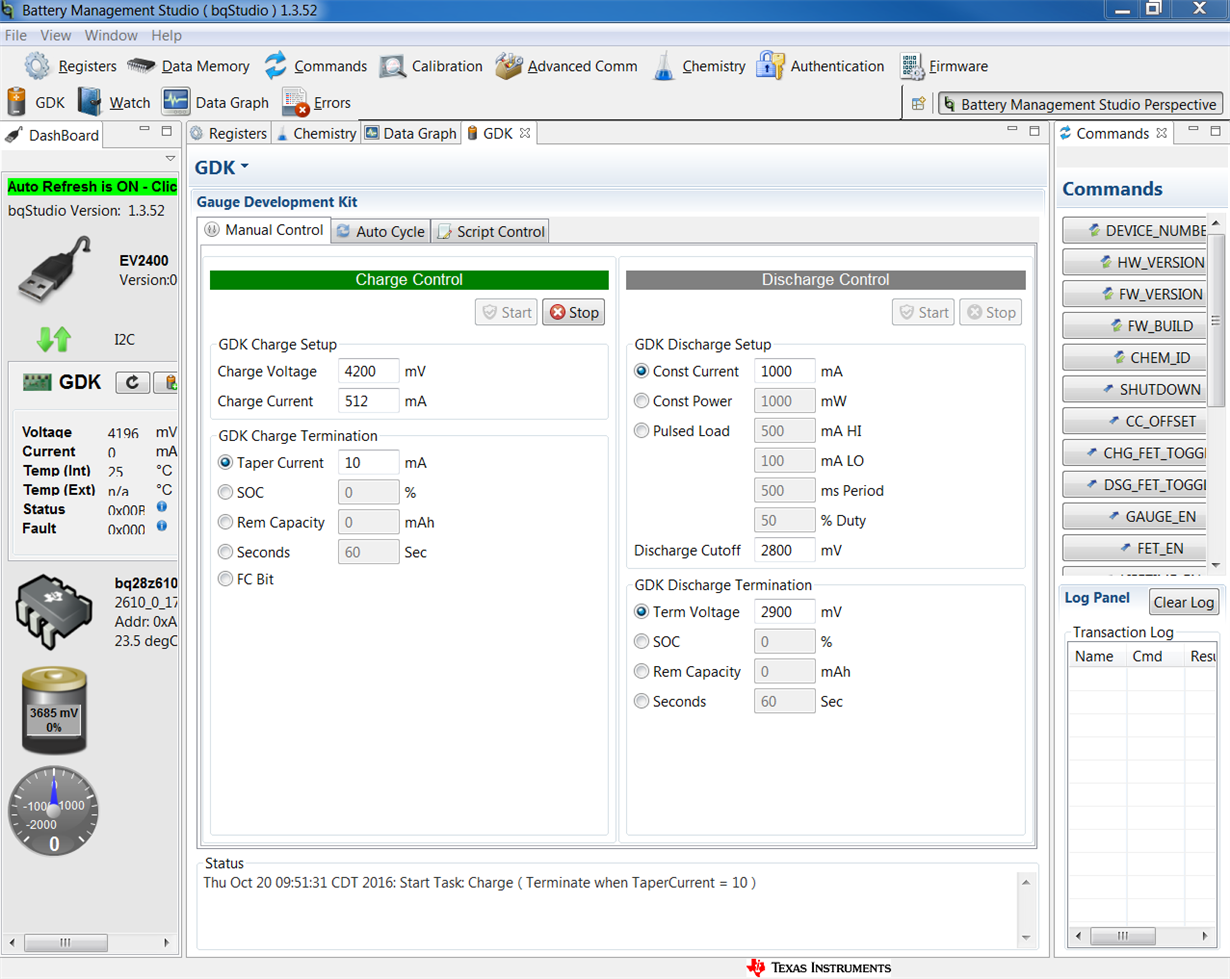Close the GDK tab with its X

(525, 132)
